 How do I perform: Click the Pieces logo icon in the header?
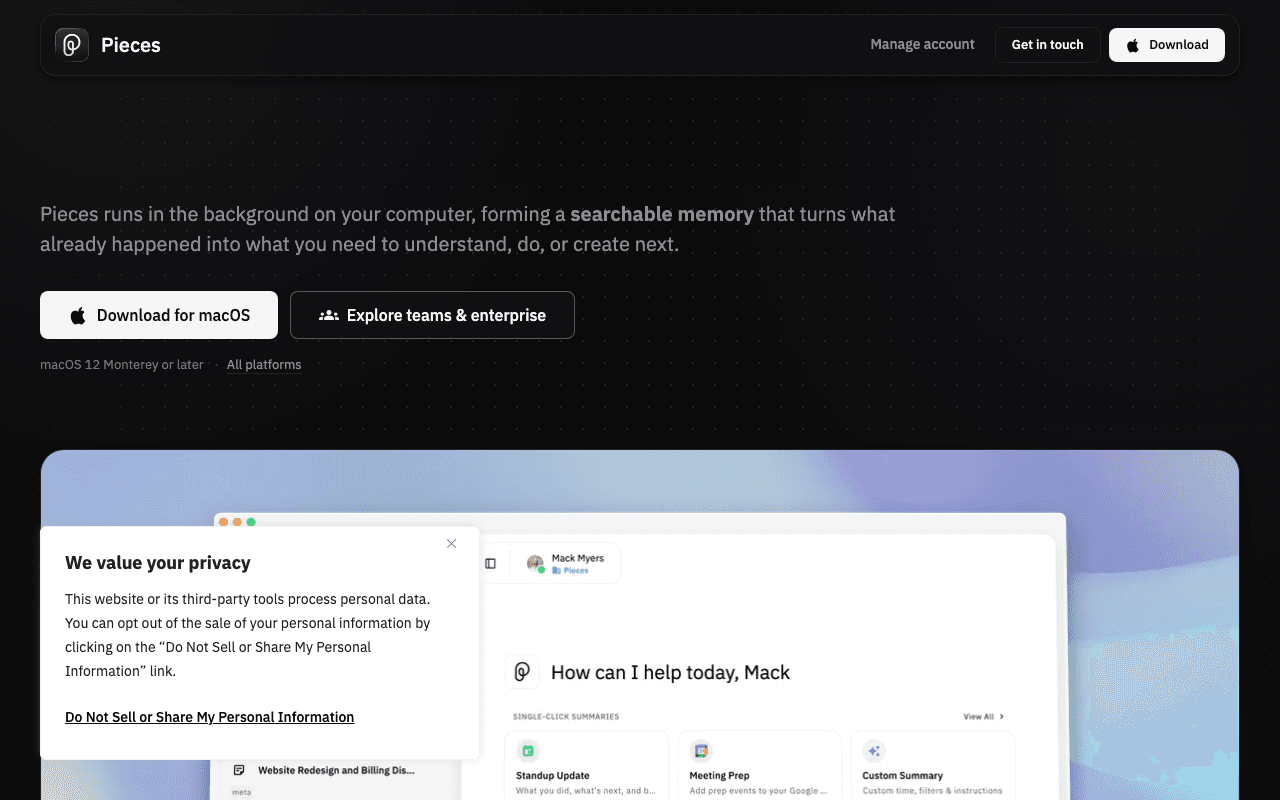(x=72, y=45)
